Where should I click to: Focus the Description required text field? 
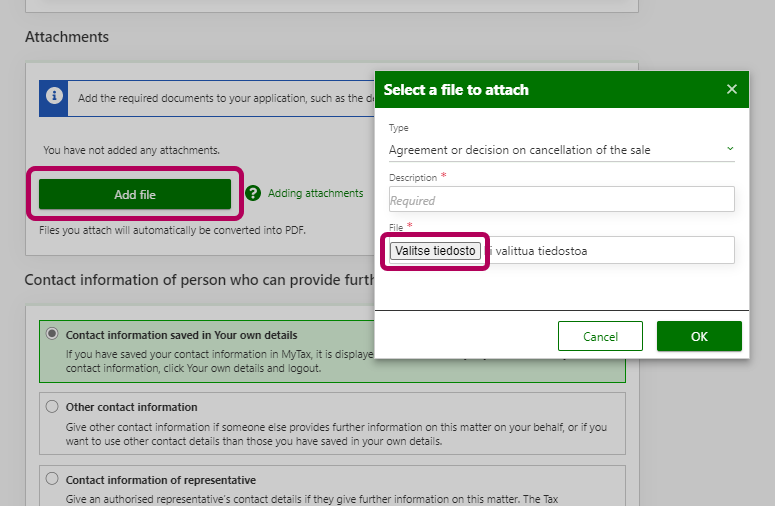pos(561,200)
